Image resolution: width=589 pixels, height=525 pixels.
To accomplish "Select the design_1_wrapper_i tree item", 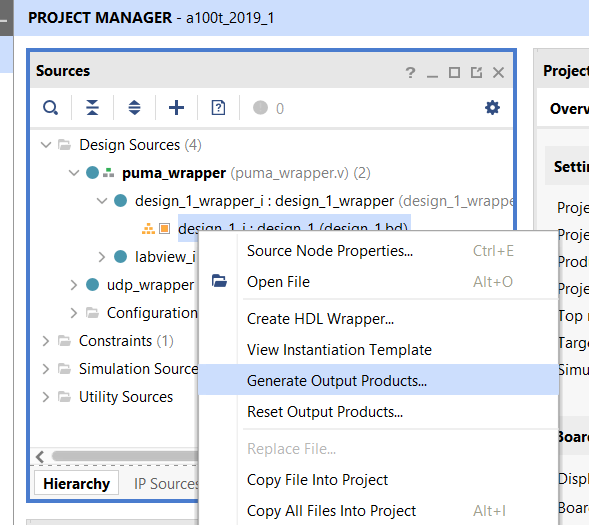I will click(265, 201).
